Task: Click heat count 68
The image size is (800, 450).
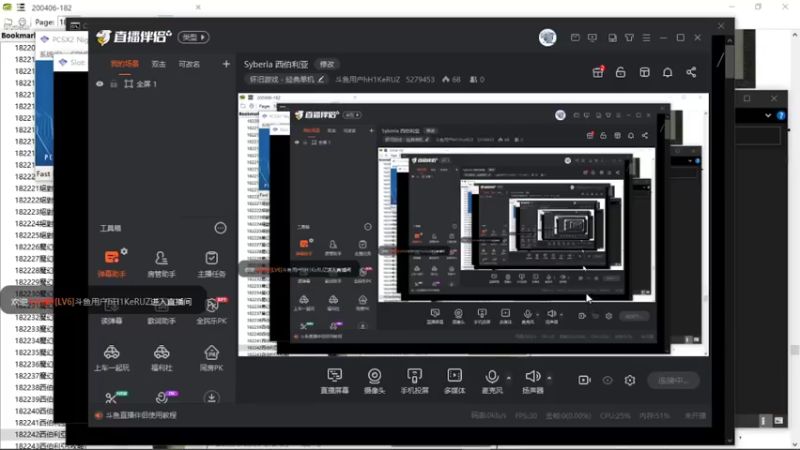Action: (x=452, y=79)
